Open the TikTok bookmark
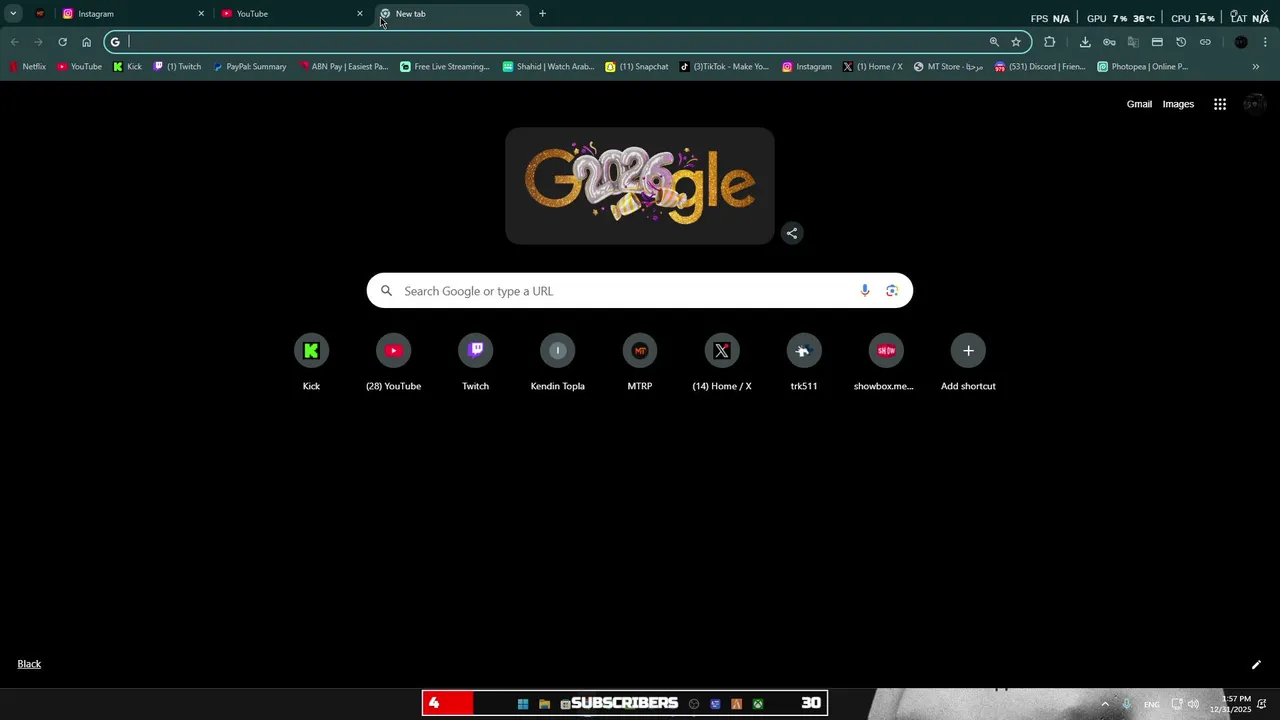The image size is (1280, 720). [x=725, y=67]
